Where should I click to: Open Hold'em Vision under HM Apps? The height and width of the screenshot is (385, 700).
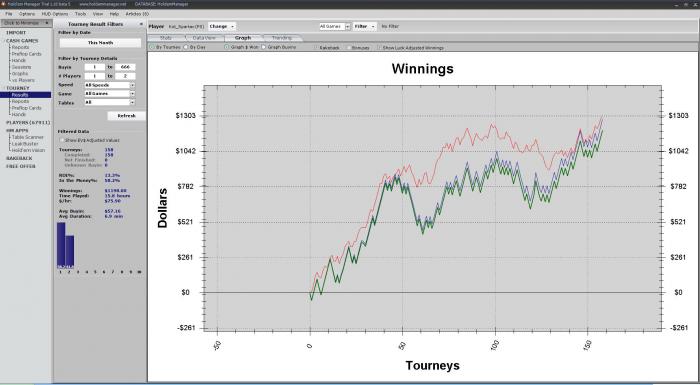coord(28,151)
